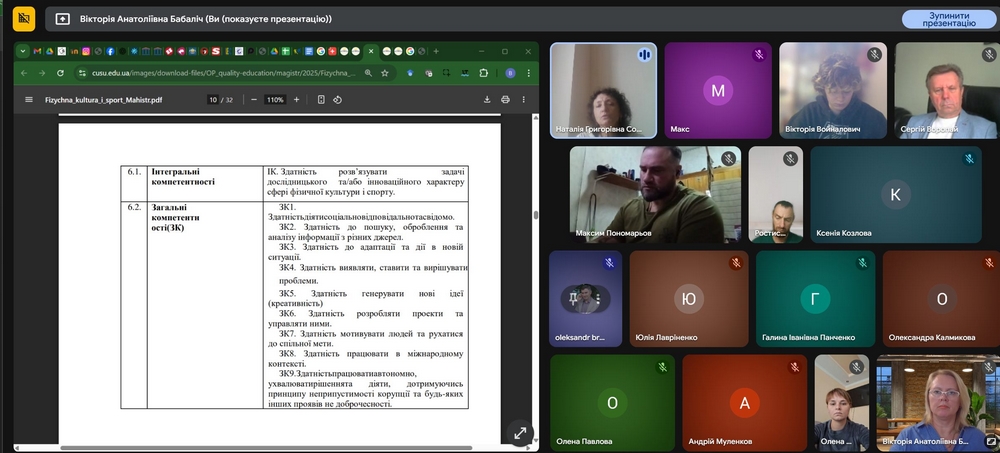Viewport: 1000px width, 453px height.
Task: Open a new browser tab
Action: [436, 51]
